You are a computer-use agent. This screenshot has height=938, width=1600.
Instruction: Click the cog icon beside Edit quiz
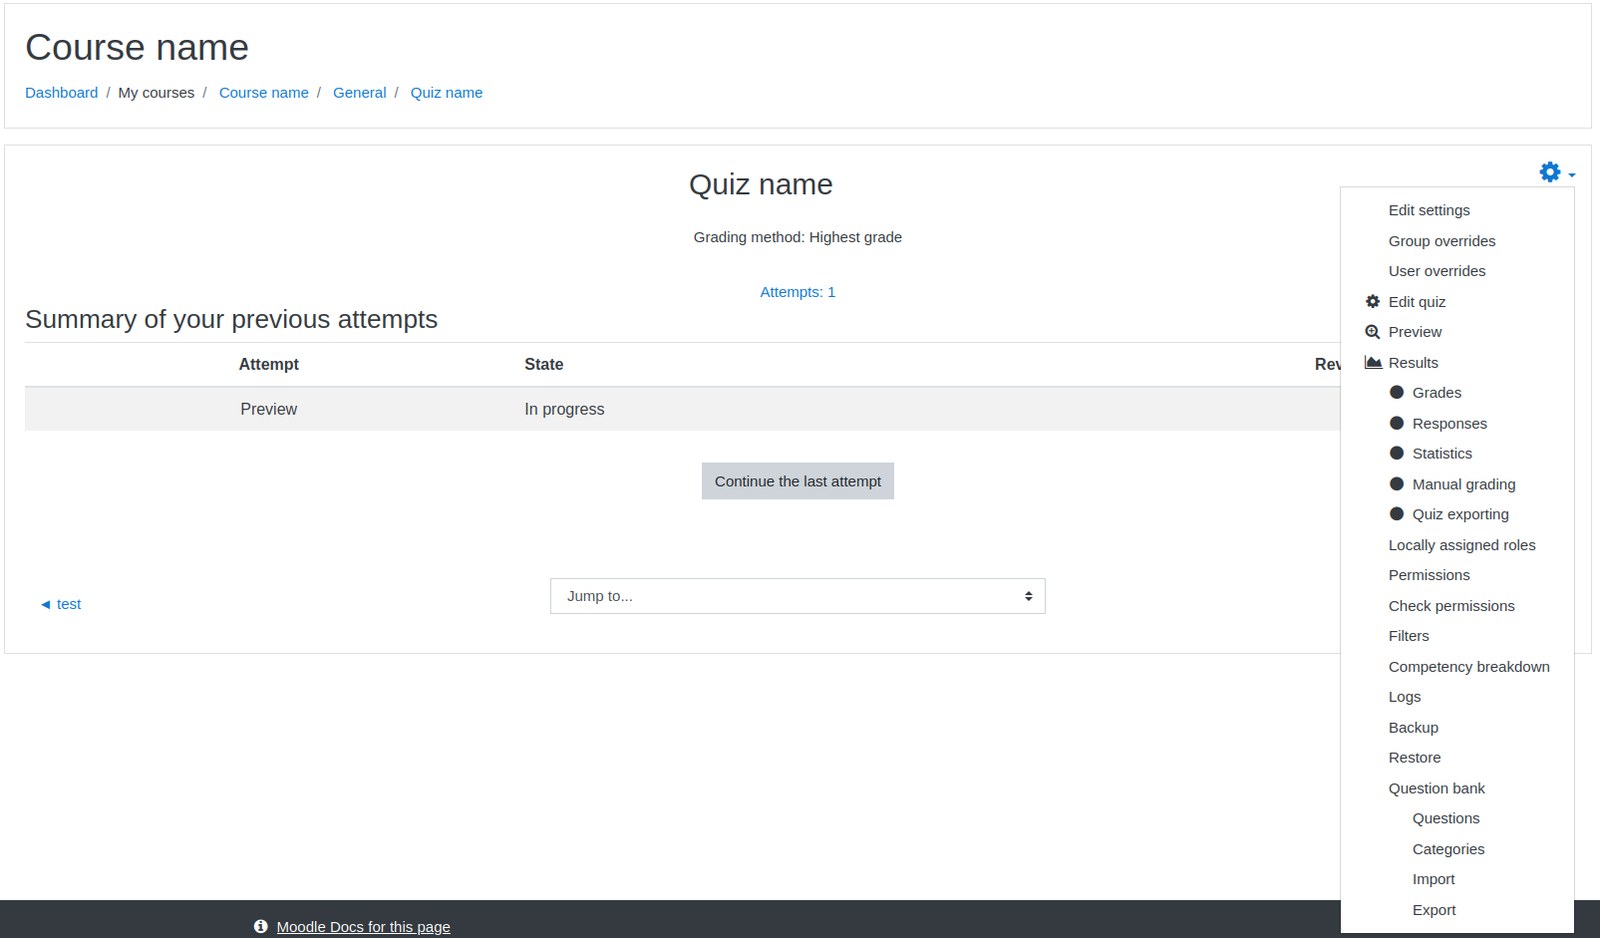pyautogui.click(x=1373, y=301)
